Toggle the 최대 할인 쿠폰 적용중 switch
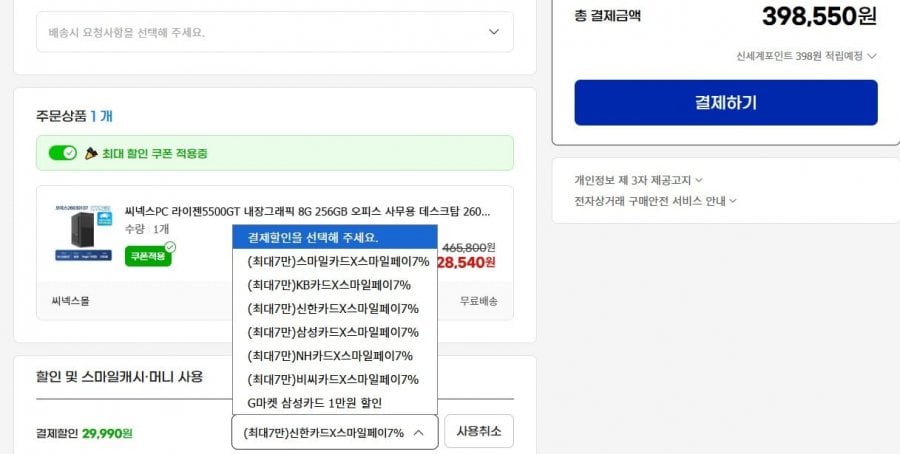This screenshot has width=900, height=454. tap(63, 153)
